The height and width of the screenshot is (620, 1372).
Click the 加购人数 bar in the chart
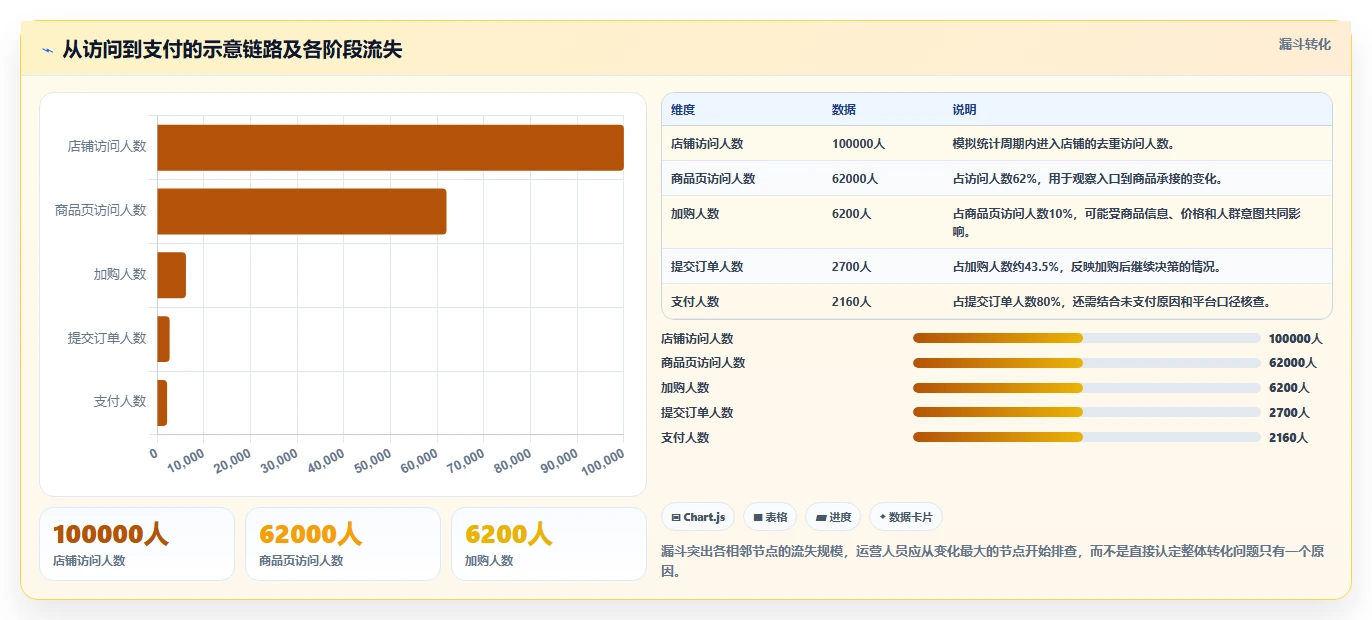coord(171,275)
